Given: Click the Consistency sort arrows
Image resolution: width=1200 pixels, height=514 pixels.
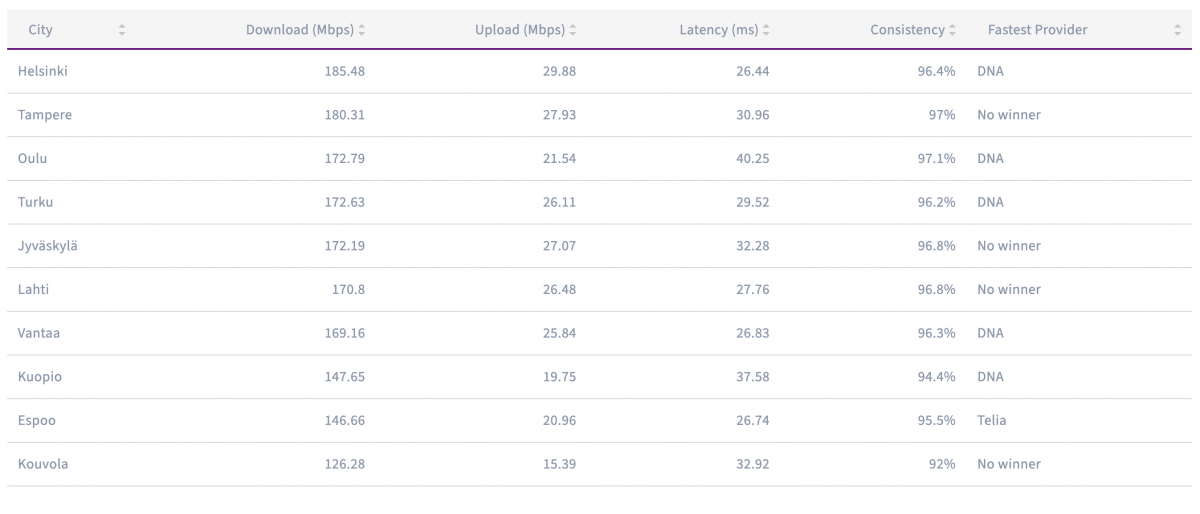Looking at the screenshot, I should coord(953,30).
